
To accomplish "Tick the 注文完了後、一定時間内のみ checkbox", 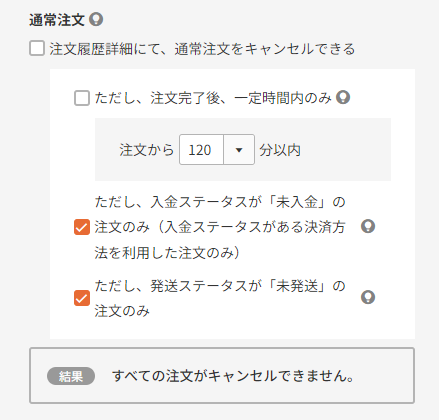I will [82, 98].
